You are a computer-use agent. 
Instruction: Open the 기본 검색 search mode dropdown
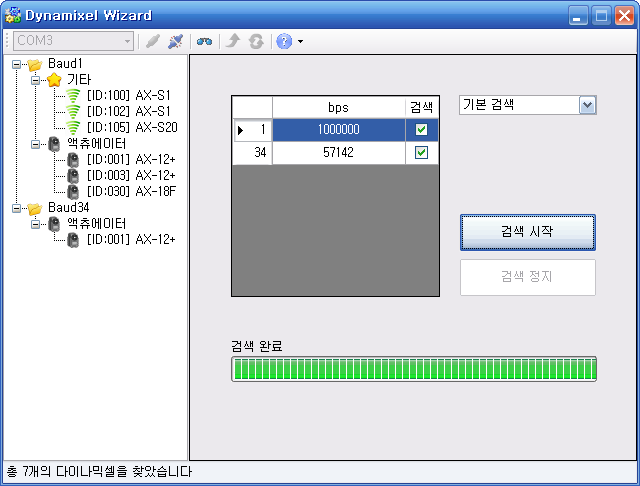tap(587, 106)
